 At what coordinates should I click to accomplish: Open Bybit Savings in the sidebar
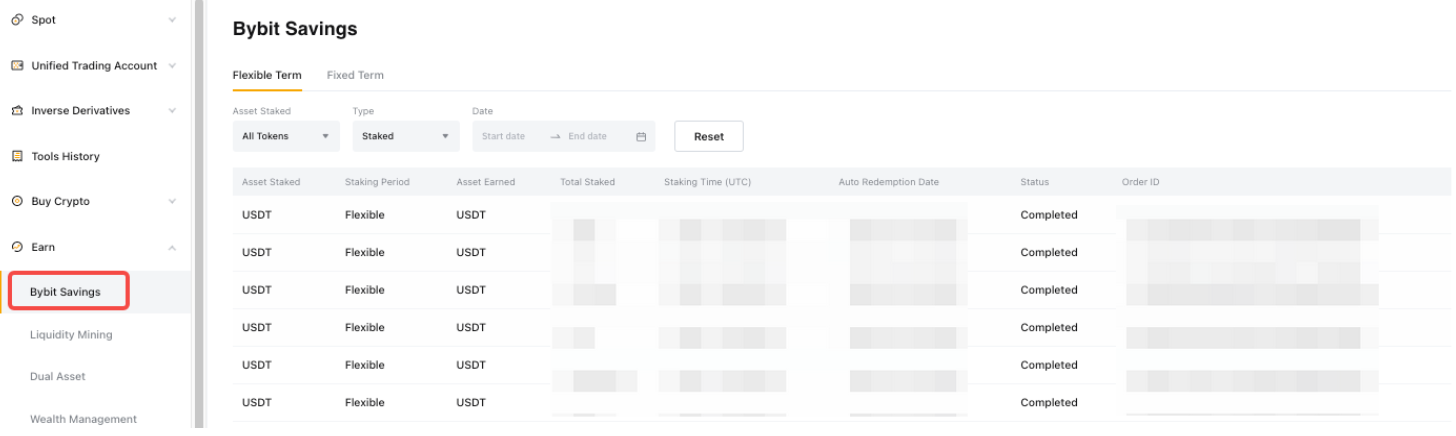pos(66,292)
